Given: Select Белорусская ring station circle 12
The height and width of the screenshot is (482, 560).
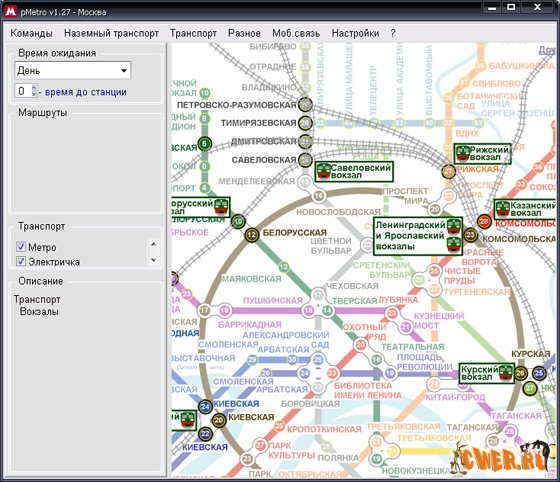Looking at the screenshot, I should (252, 235).
